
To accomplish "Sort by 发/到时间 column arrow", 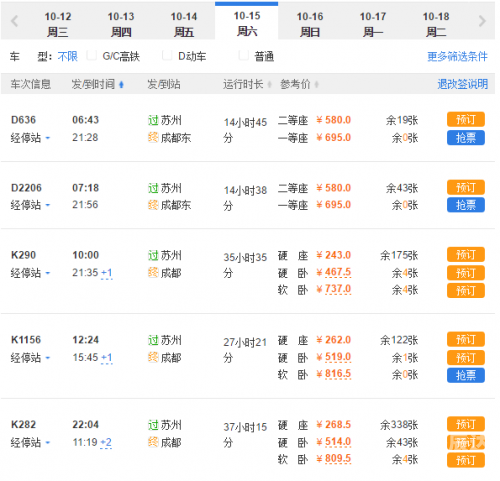I will pyautogui.click(x=121, y=85).
